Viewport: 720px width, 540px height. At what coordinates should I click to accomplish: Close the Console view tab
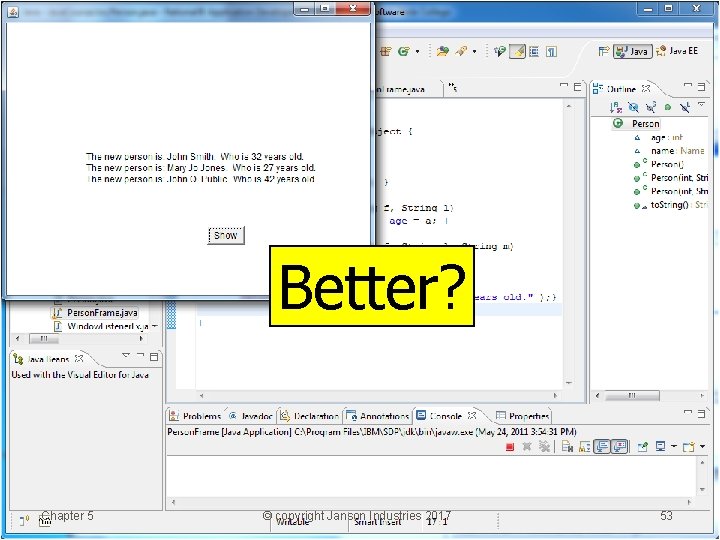tap(472, 416)
